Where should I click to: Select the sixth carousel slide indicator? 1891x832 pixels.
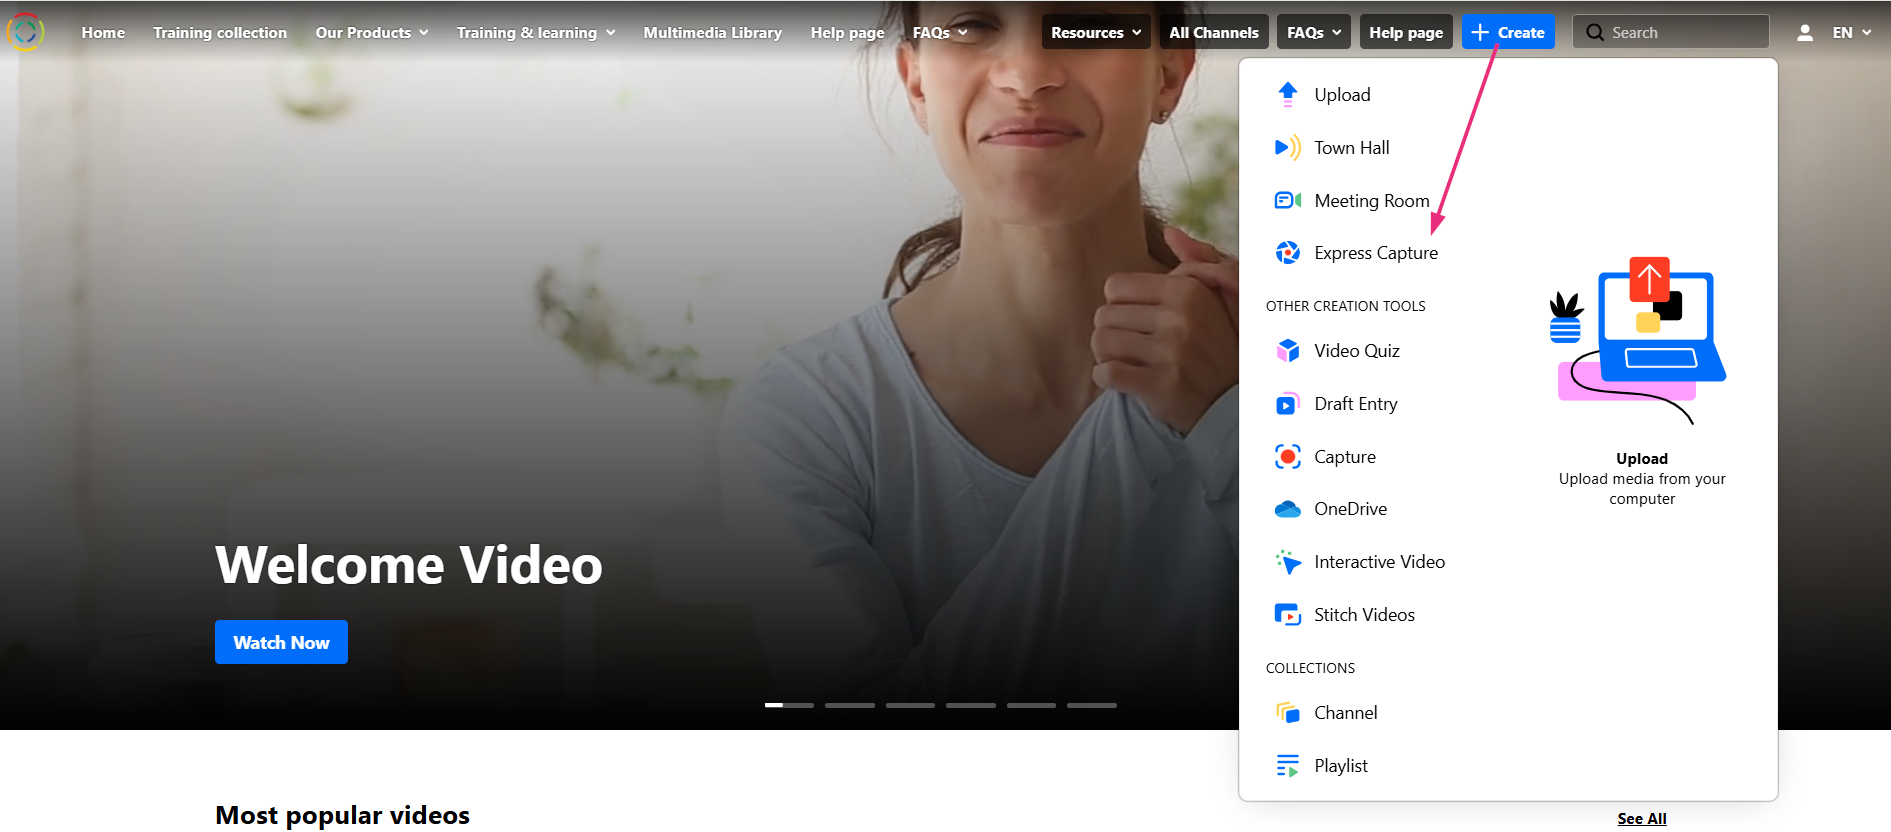[x=1092, y=705]
